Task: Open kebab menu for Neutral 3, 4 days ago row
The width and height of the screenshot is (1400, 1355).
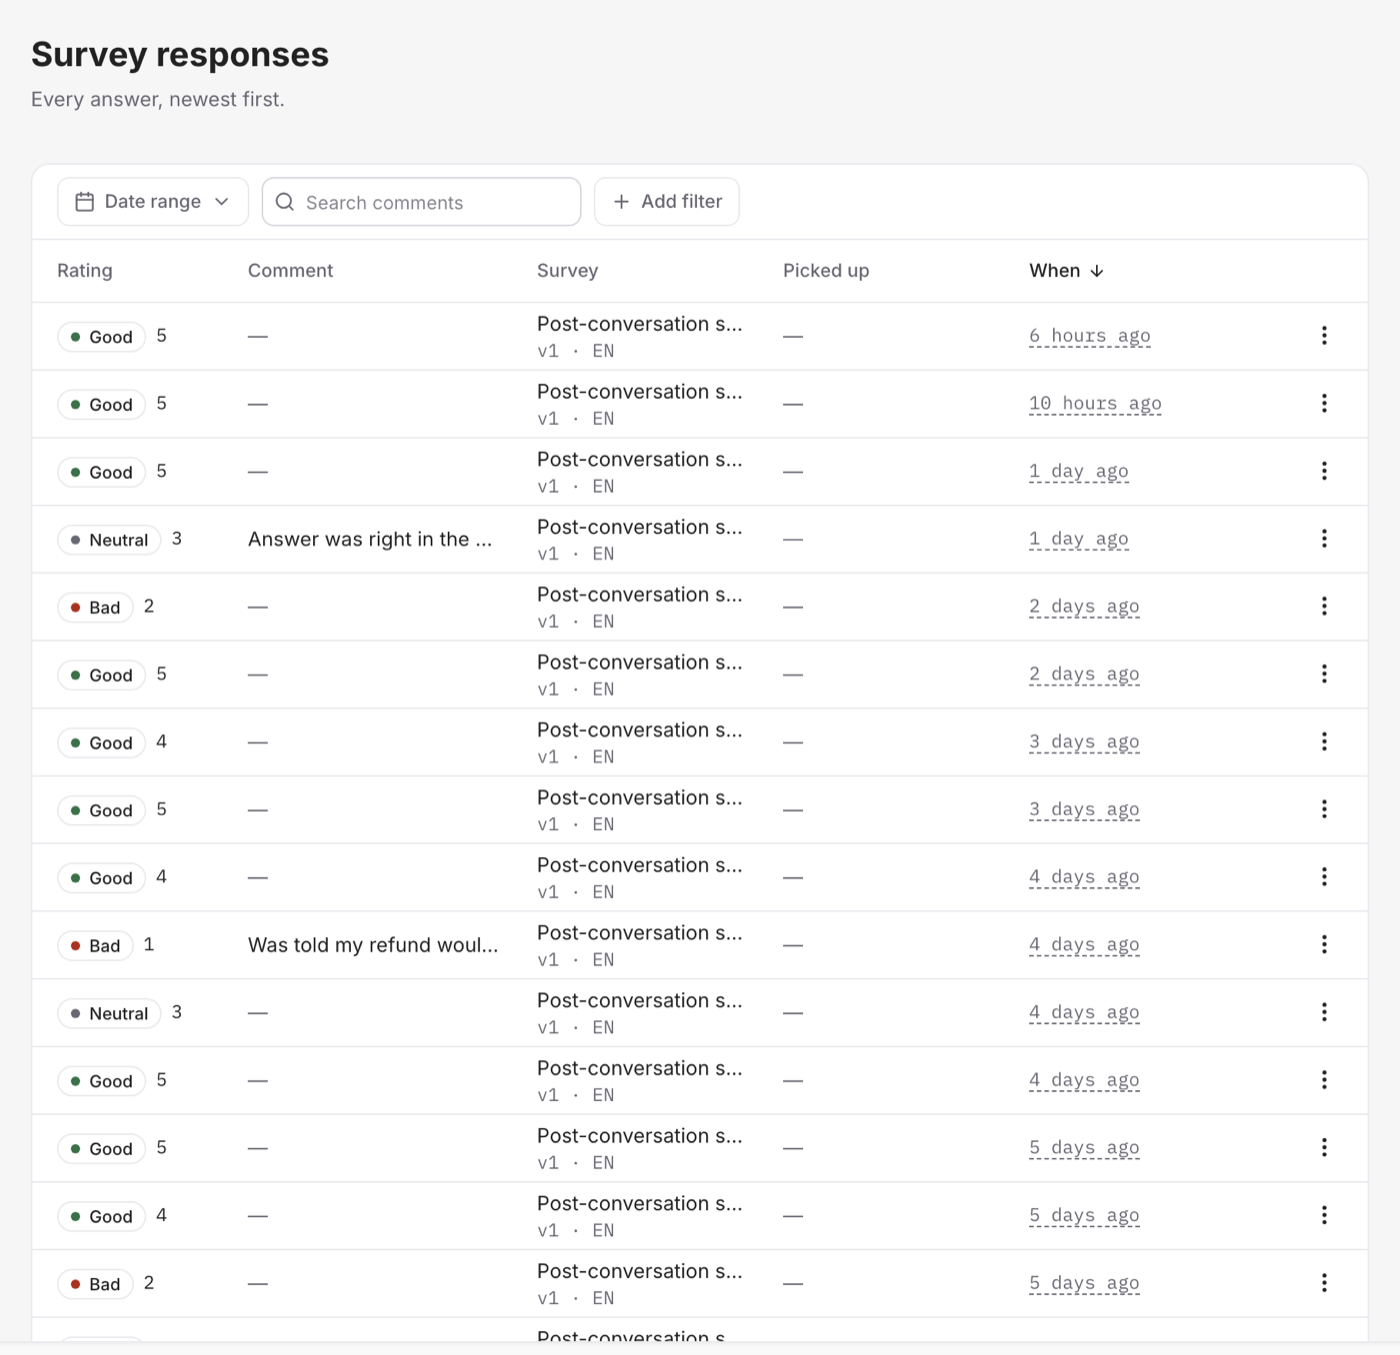Action: (x=1324, y=1013)
